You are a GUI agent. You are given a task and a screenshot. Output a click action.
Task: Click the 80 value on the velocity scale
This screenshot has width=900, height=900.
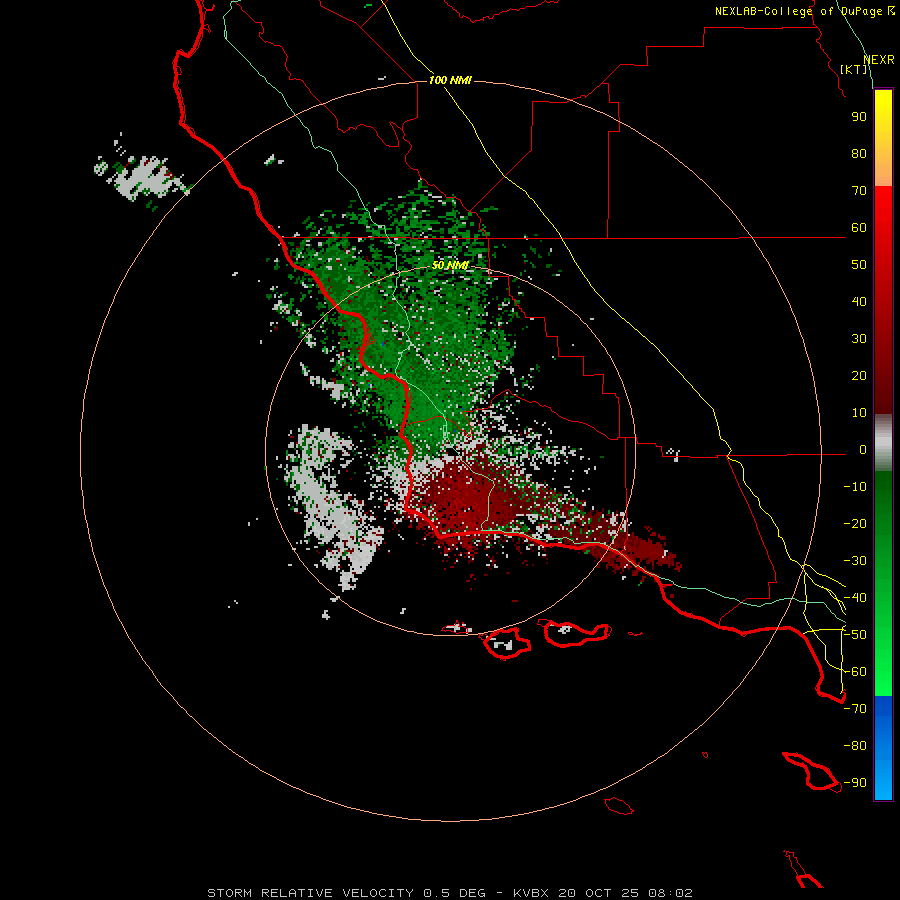[x=859, y=153]
